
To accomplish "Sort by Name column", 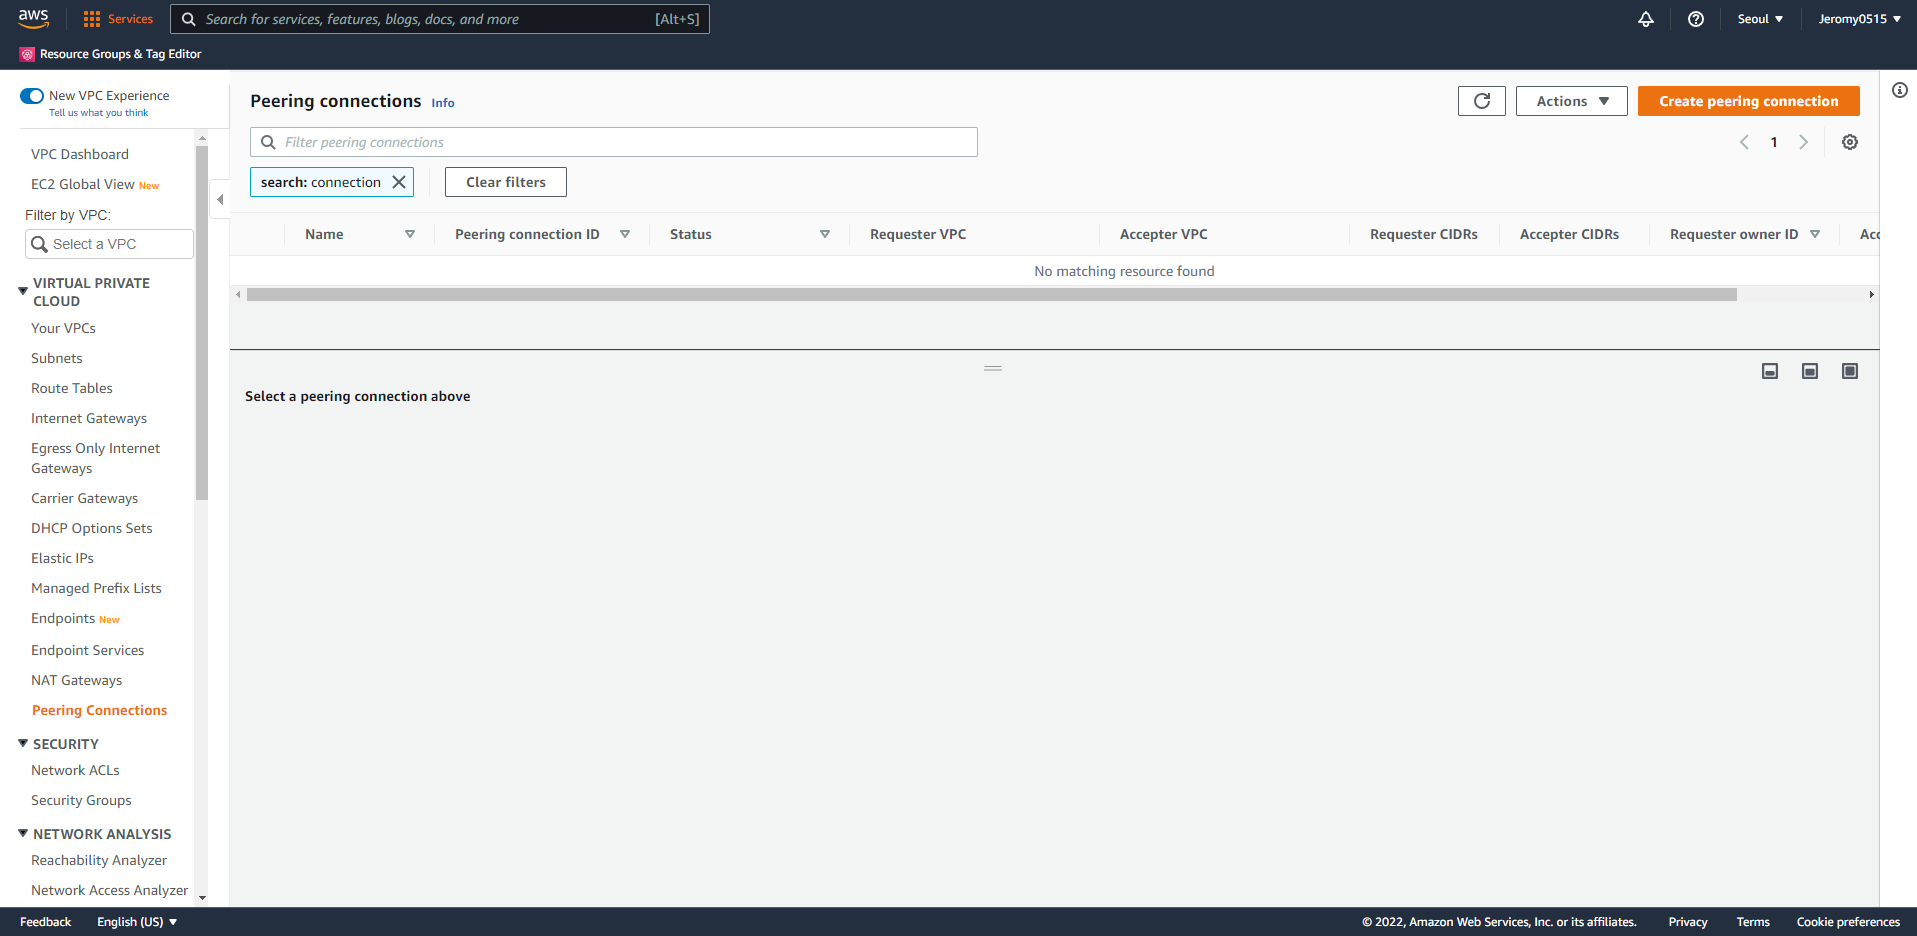I will 410,234.
